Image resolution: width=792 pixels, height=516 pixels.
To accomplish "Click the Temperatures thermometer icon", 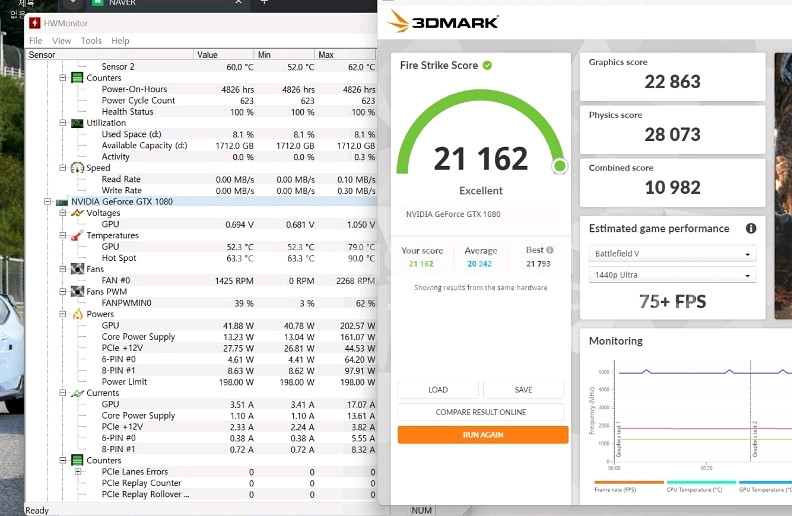I will (x=77, y=235).
